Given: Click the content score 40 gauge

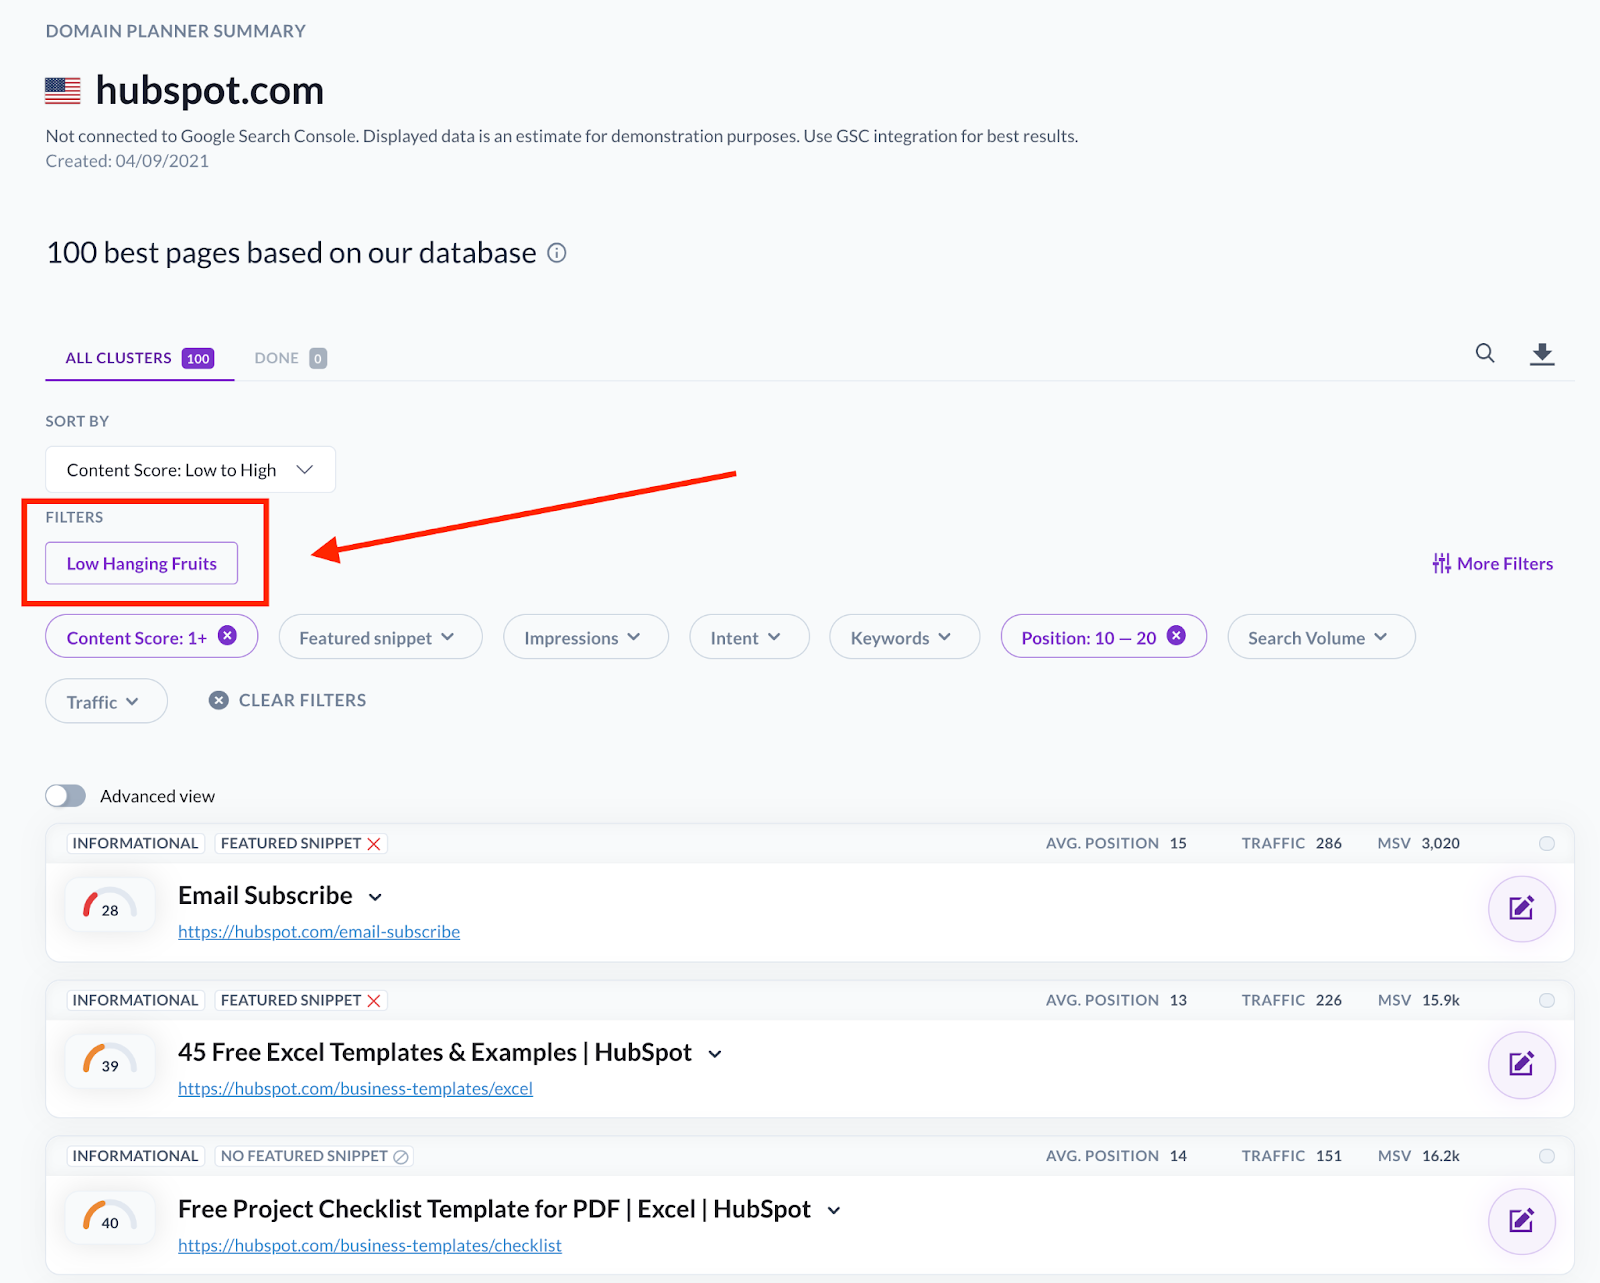Looking at the screenshot, I should 109,1218.
